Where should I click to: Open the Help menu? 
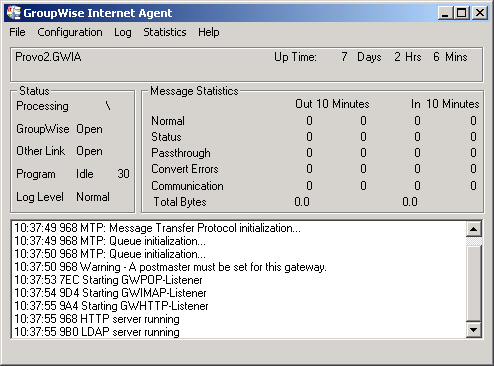[209, 32]
